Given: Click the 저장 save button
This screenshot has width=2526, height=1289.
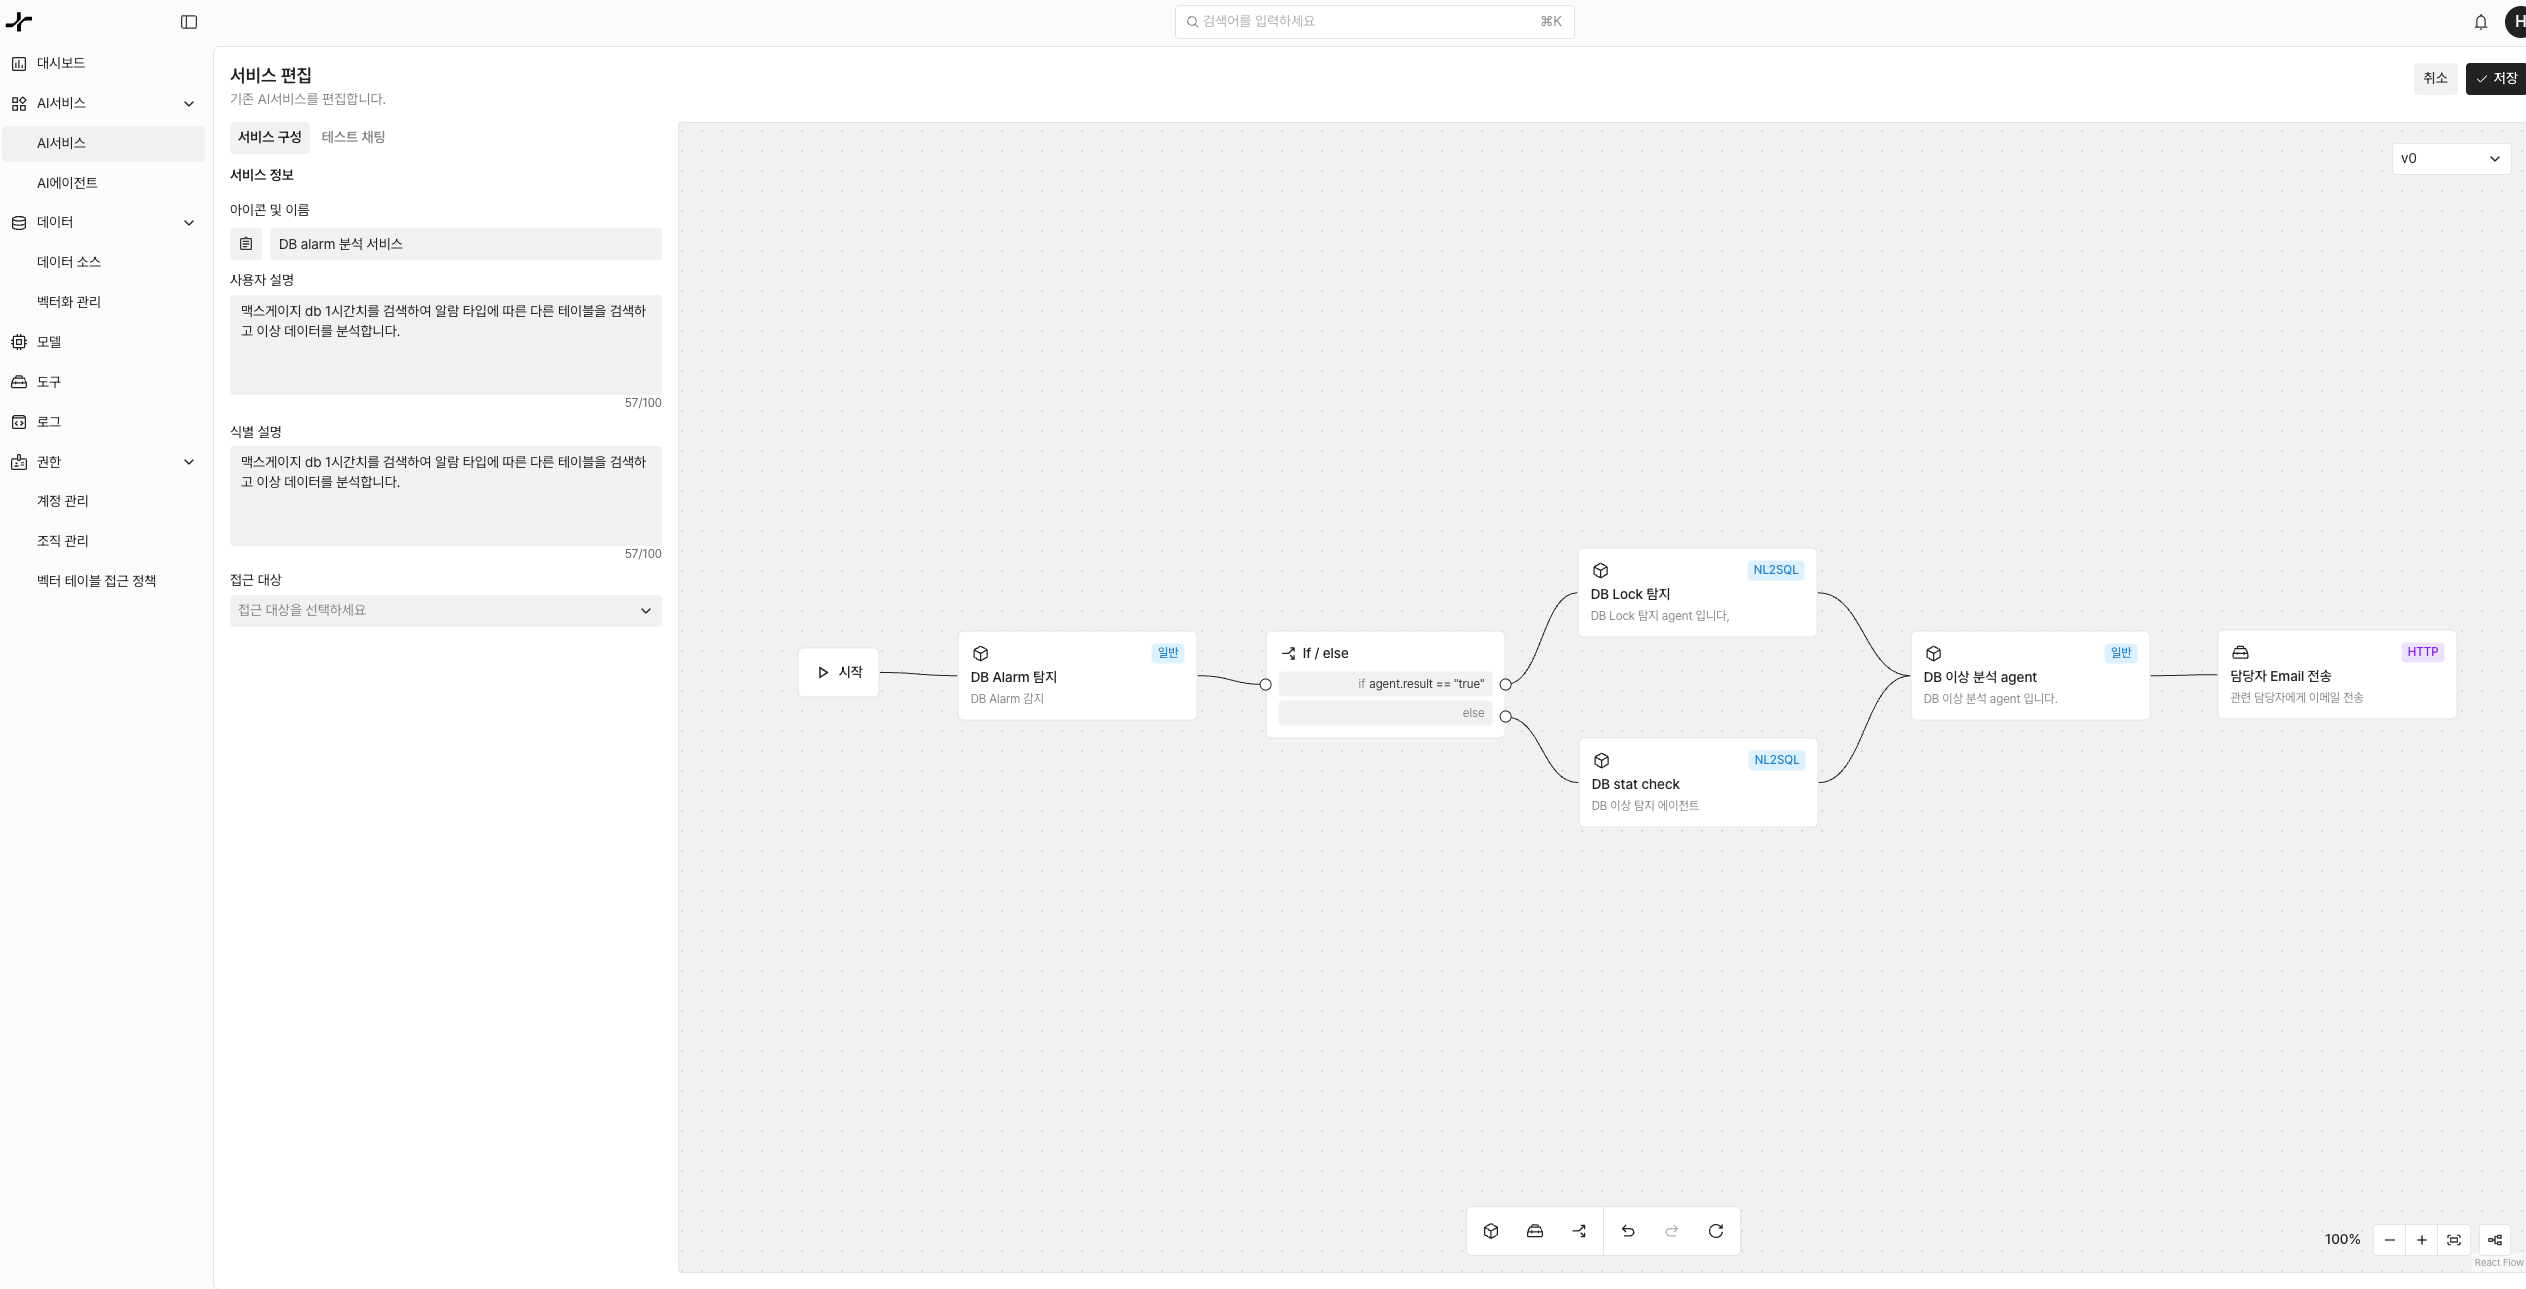Looking at the screenshot, I should click(x=2496, y=78).
